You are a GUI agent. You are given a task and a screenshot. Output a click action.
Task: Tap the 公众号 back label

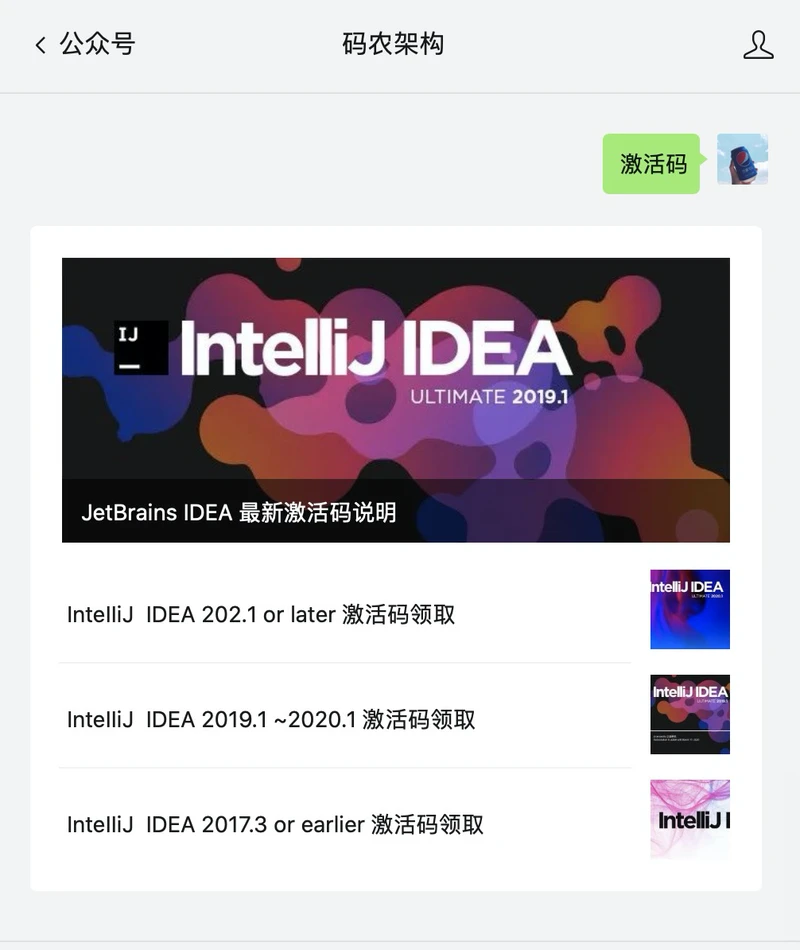[97, 44]
